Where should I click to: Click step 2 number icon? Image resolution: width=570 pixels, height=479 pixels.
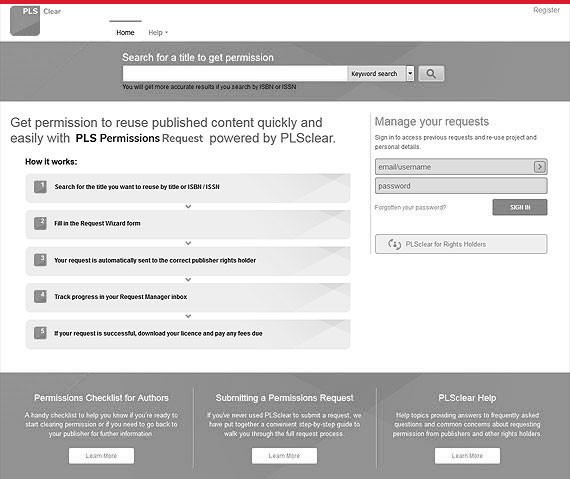pyautogui.click(x=40, y=224)
